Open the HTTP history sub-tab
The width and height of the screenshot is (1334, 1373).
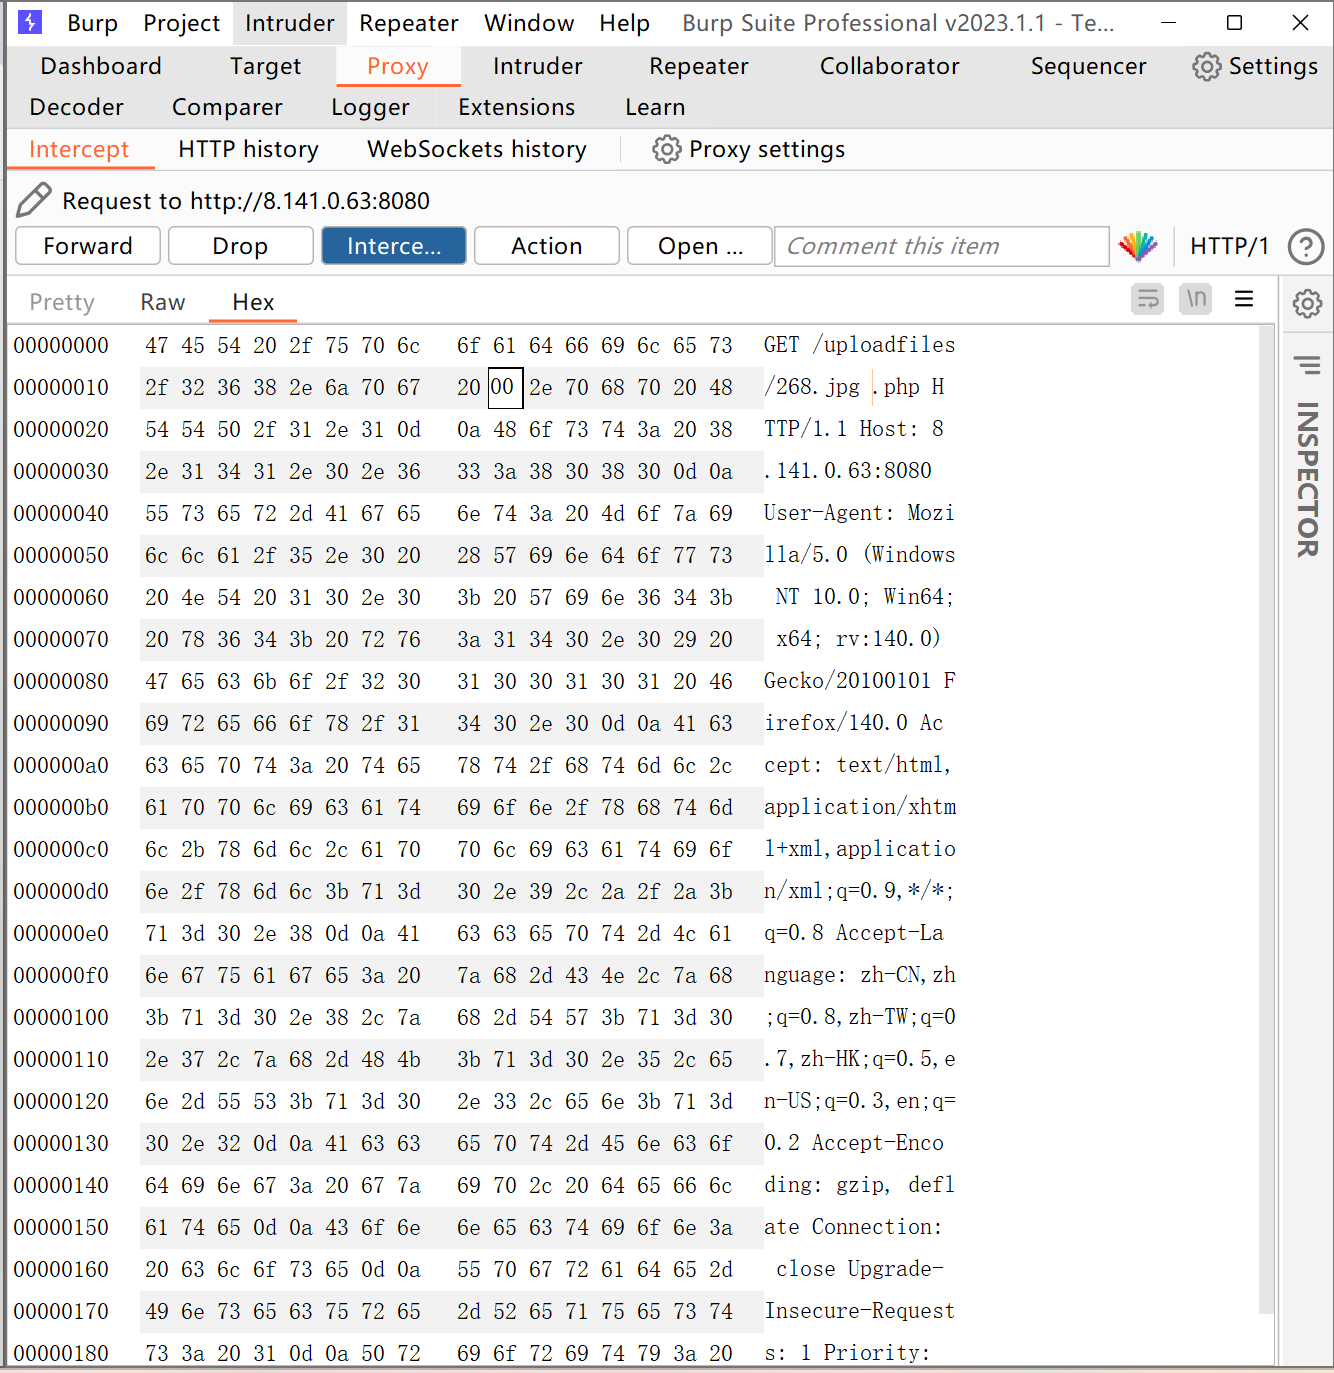pyautogui.click(x=249, y=149)
